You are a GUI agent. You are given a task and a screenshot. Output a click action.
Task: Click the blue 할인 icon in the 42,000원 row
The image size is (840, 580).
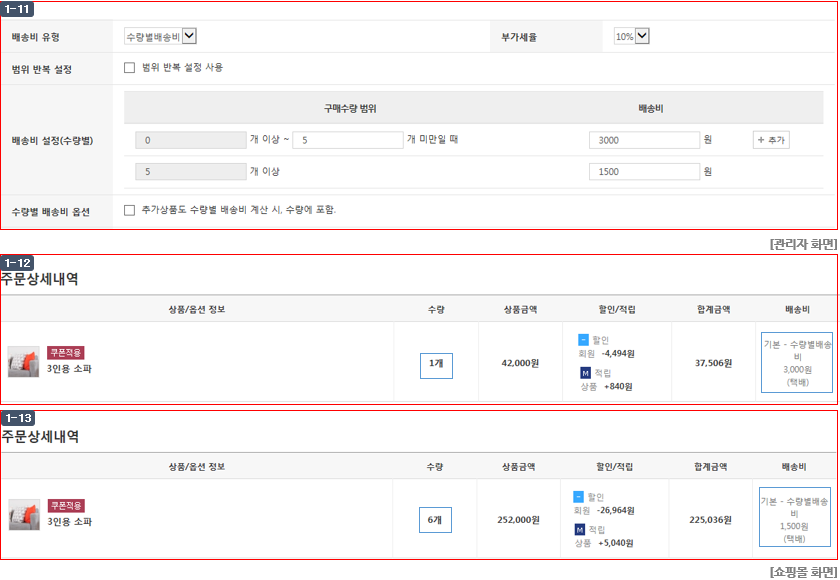[583, 340]
